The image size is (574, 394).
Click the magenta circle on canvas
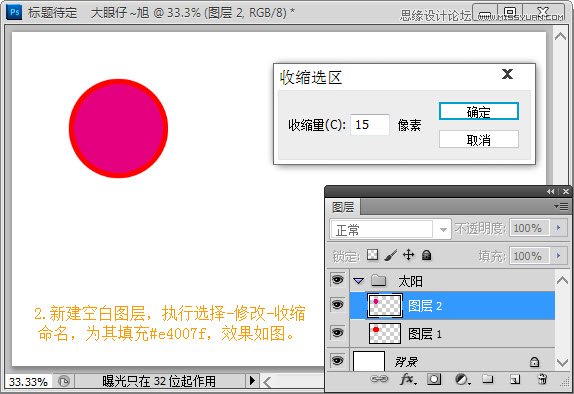click(118, 128)
